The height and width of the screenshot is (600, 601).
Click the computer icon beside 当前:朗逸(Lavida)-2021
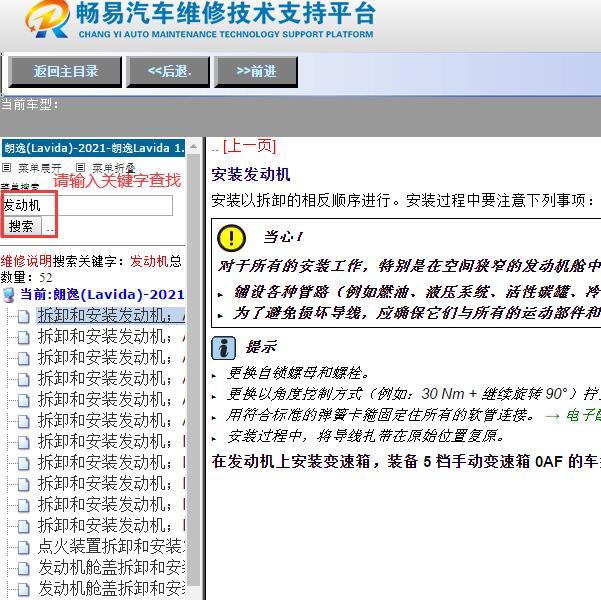pos(8,295)
